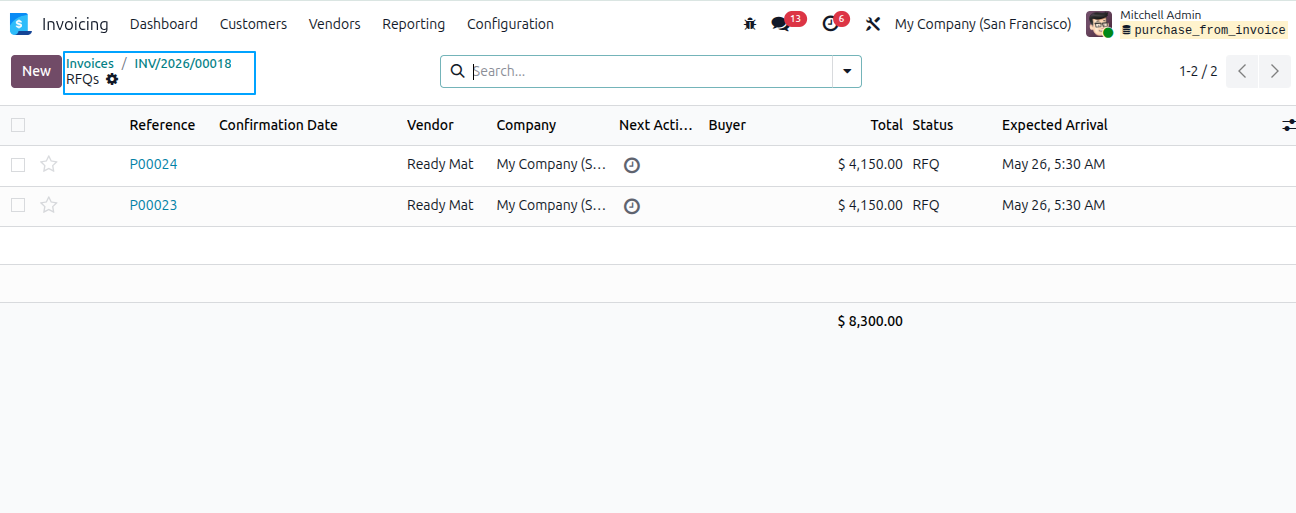Click the magnifying glass search icon
1296x513 pixels.
(x=458, y=71)
